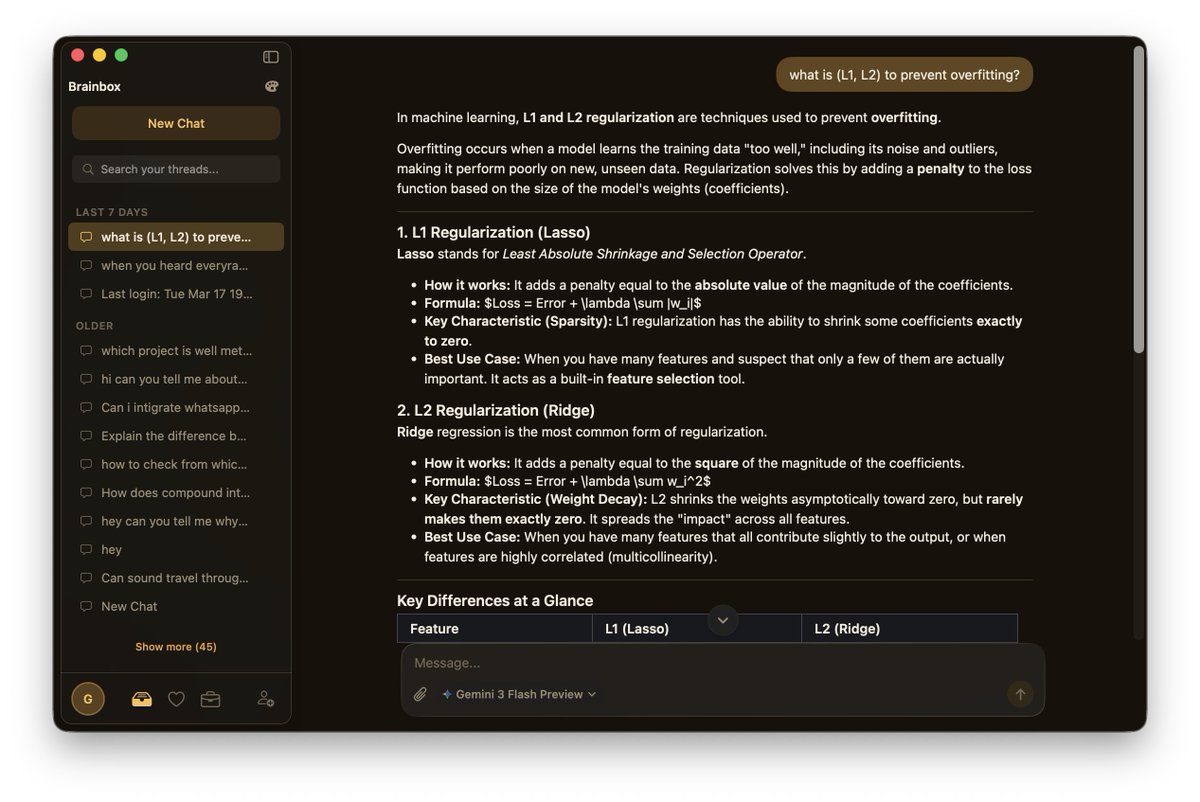Open thread 'hi can you tell me about...'
The height and width of the screenshot is (802, 1200).
[x=176, y=379]
